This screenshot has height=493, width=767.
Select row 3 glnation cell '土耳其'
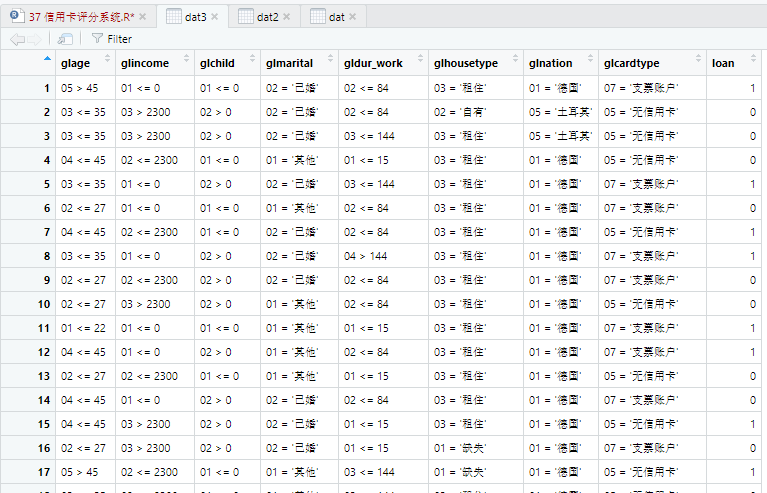click(x=561, y=136)
